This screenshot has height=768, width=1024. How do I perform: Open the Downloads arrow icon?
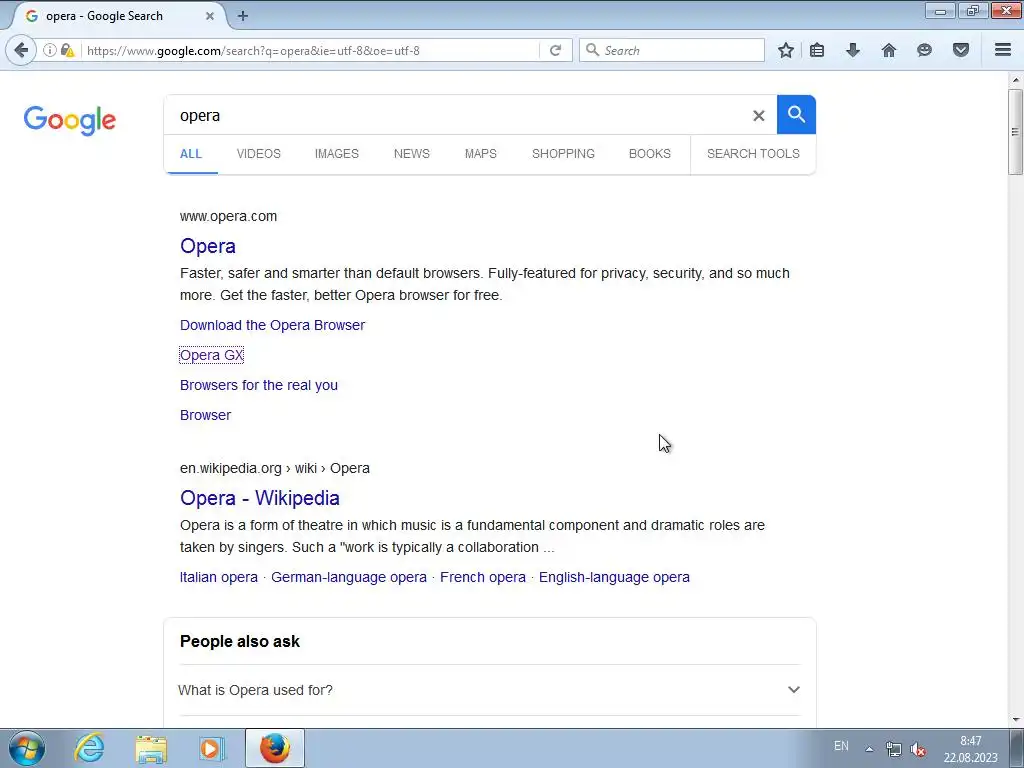pyautogui.click(x=853, y=50)
